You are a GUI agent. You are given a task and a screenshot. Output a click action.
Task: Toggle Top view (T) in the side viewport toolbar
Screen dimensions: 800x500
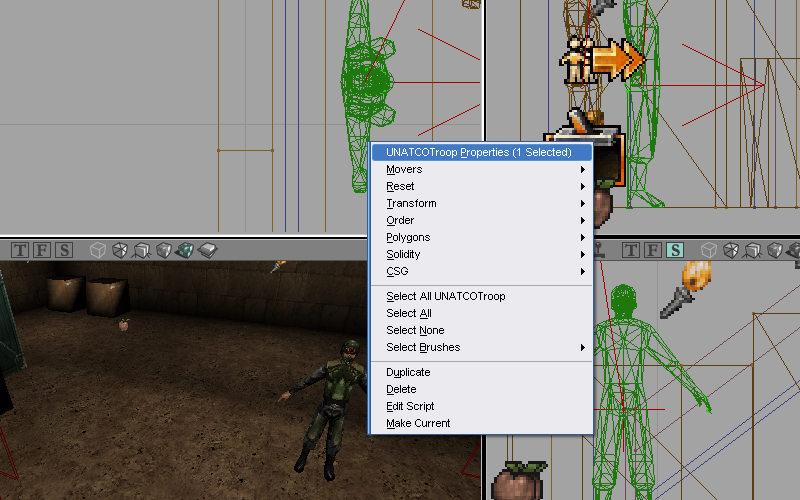[x=631, y=250]
